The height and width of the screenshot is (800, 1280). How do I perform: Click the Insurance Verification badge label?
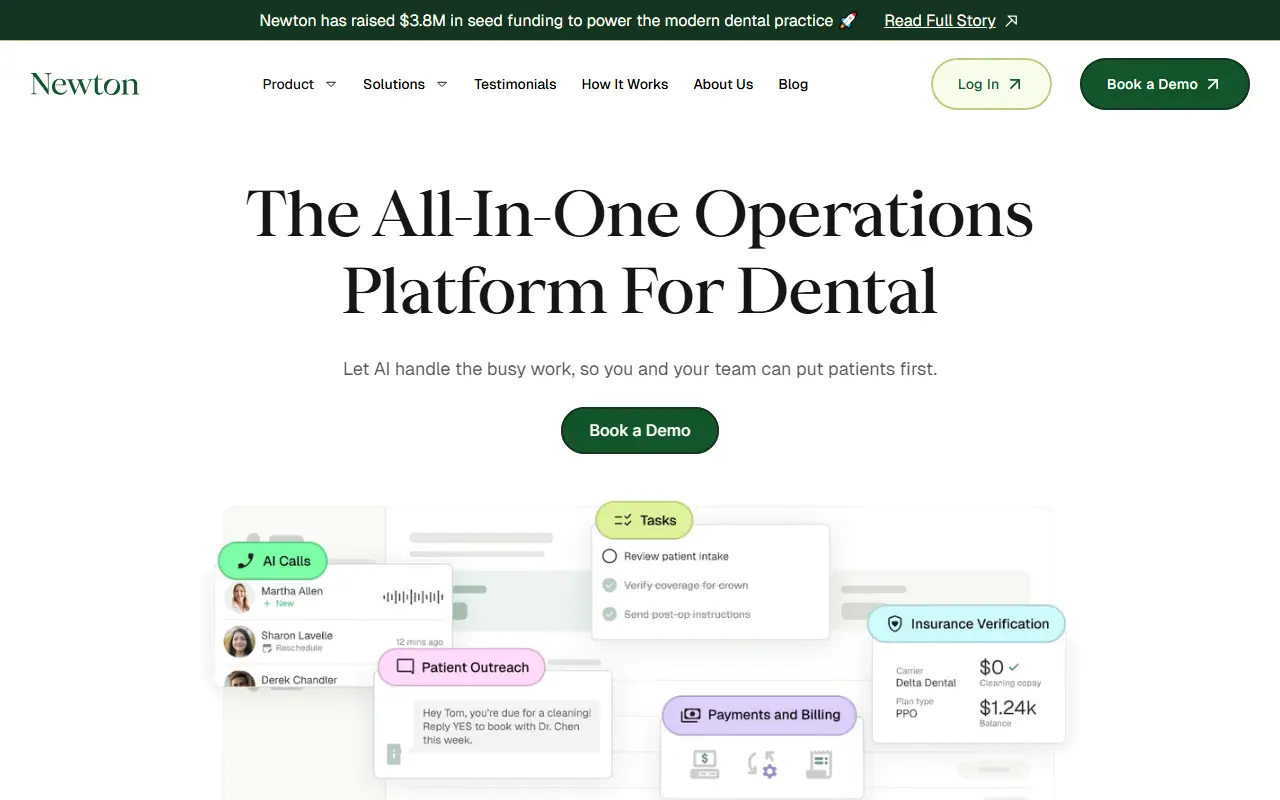point(980,624)
